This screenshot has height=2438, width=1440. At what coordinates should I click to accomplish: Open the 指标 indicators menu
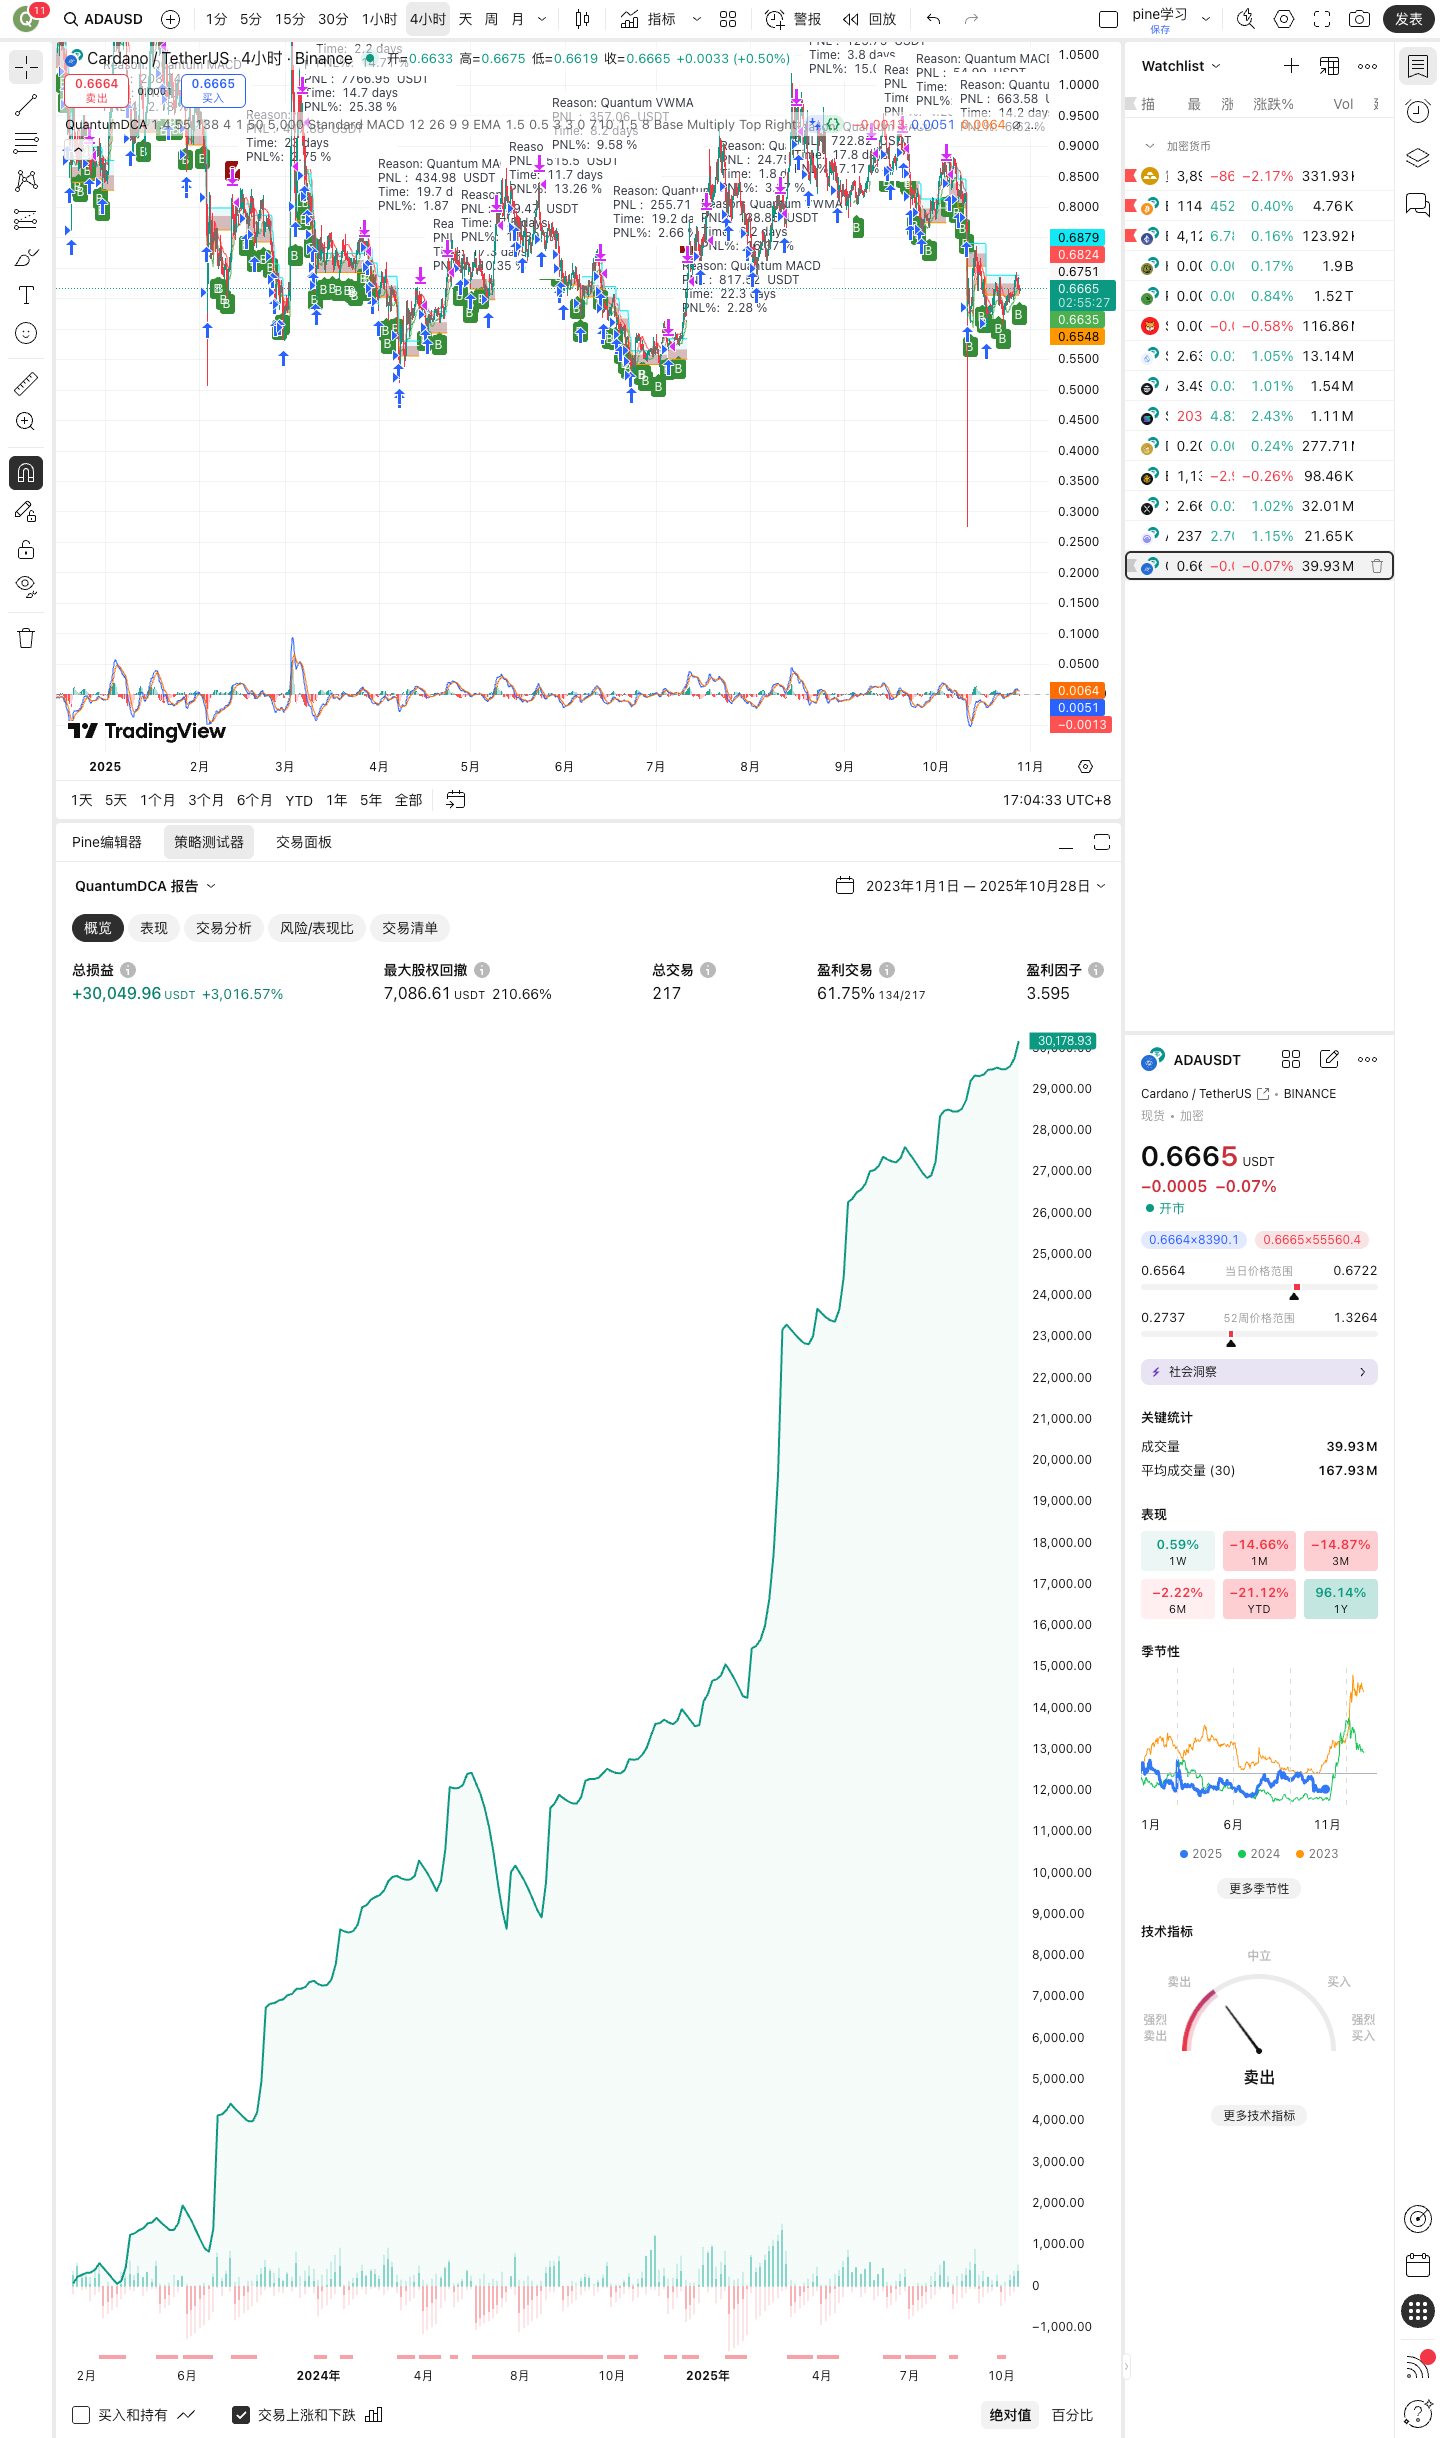coord(648,19)
